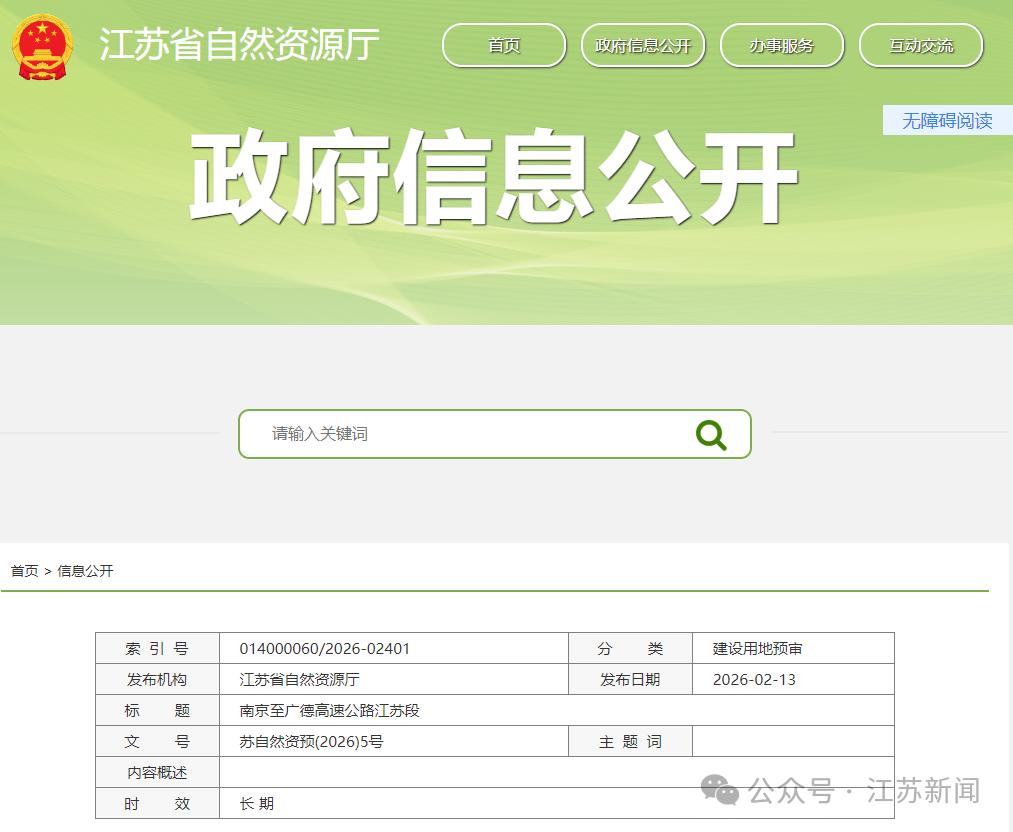Open the 互动交流 navigation tab
Image resolution: width=1013 pixels, height=832 pixels.
tap(921, 45)
